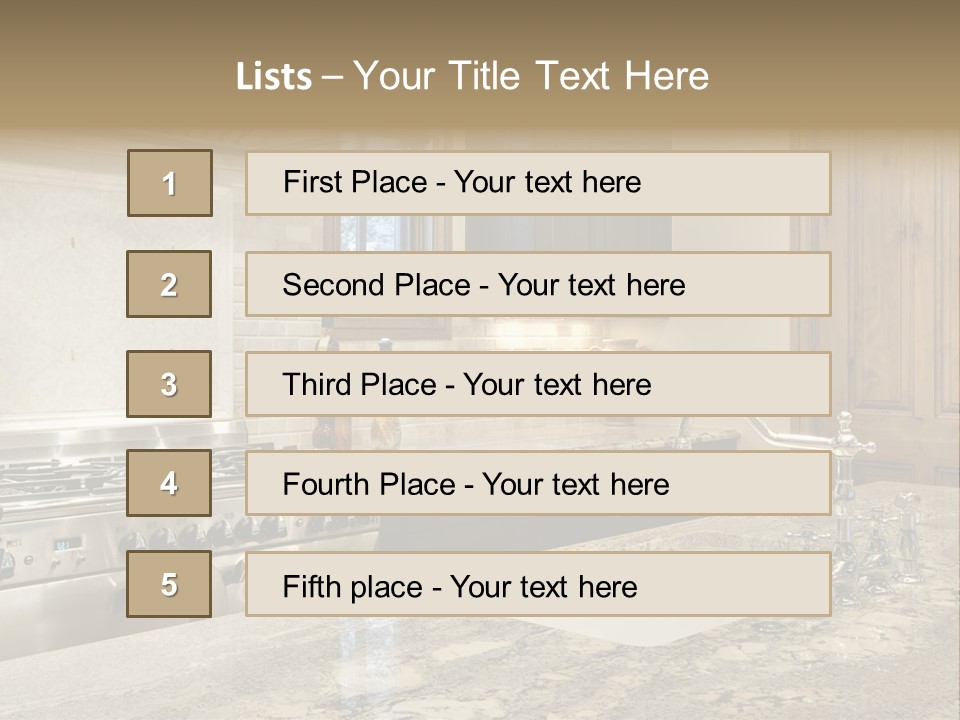Select the number 4 square
Viewport: 960px width, 720px height.
(x=169, y=484)
